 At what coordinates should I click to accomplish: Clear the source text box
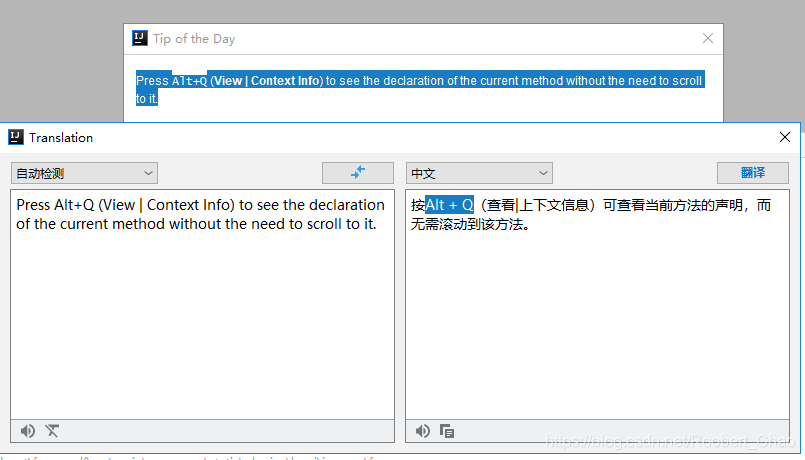52,431
